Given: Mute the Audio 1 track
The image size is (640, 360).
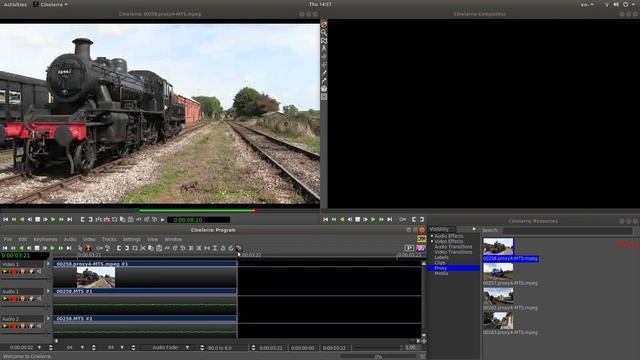Looking at the screenshot, I should [x=40, y=299].
